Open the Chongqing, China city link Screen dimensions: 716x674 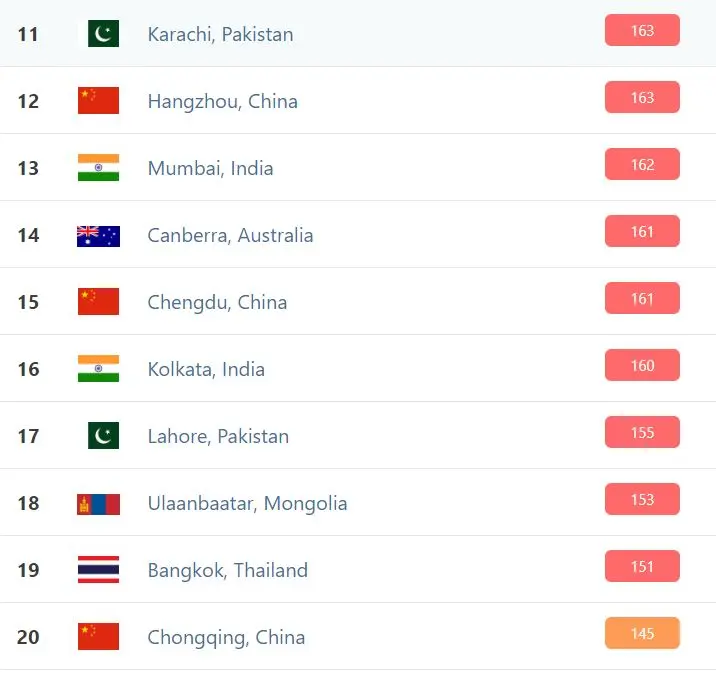point(226,637)
